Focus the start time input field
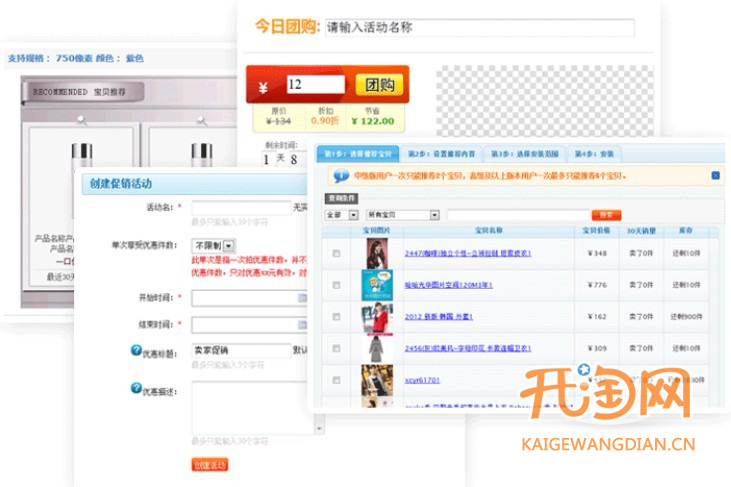The height and width of the screenshot is (487, 731). pyautogui.click(x=249, y=298)
